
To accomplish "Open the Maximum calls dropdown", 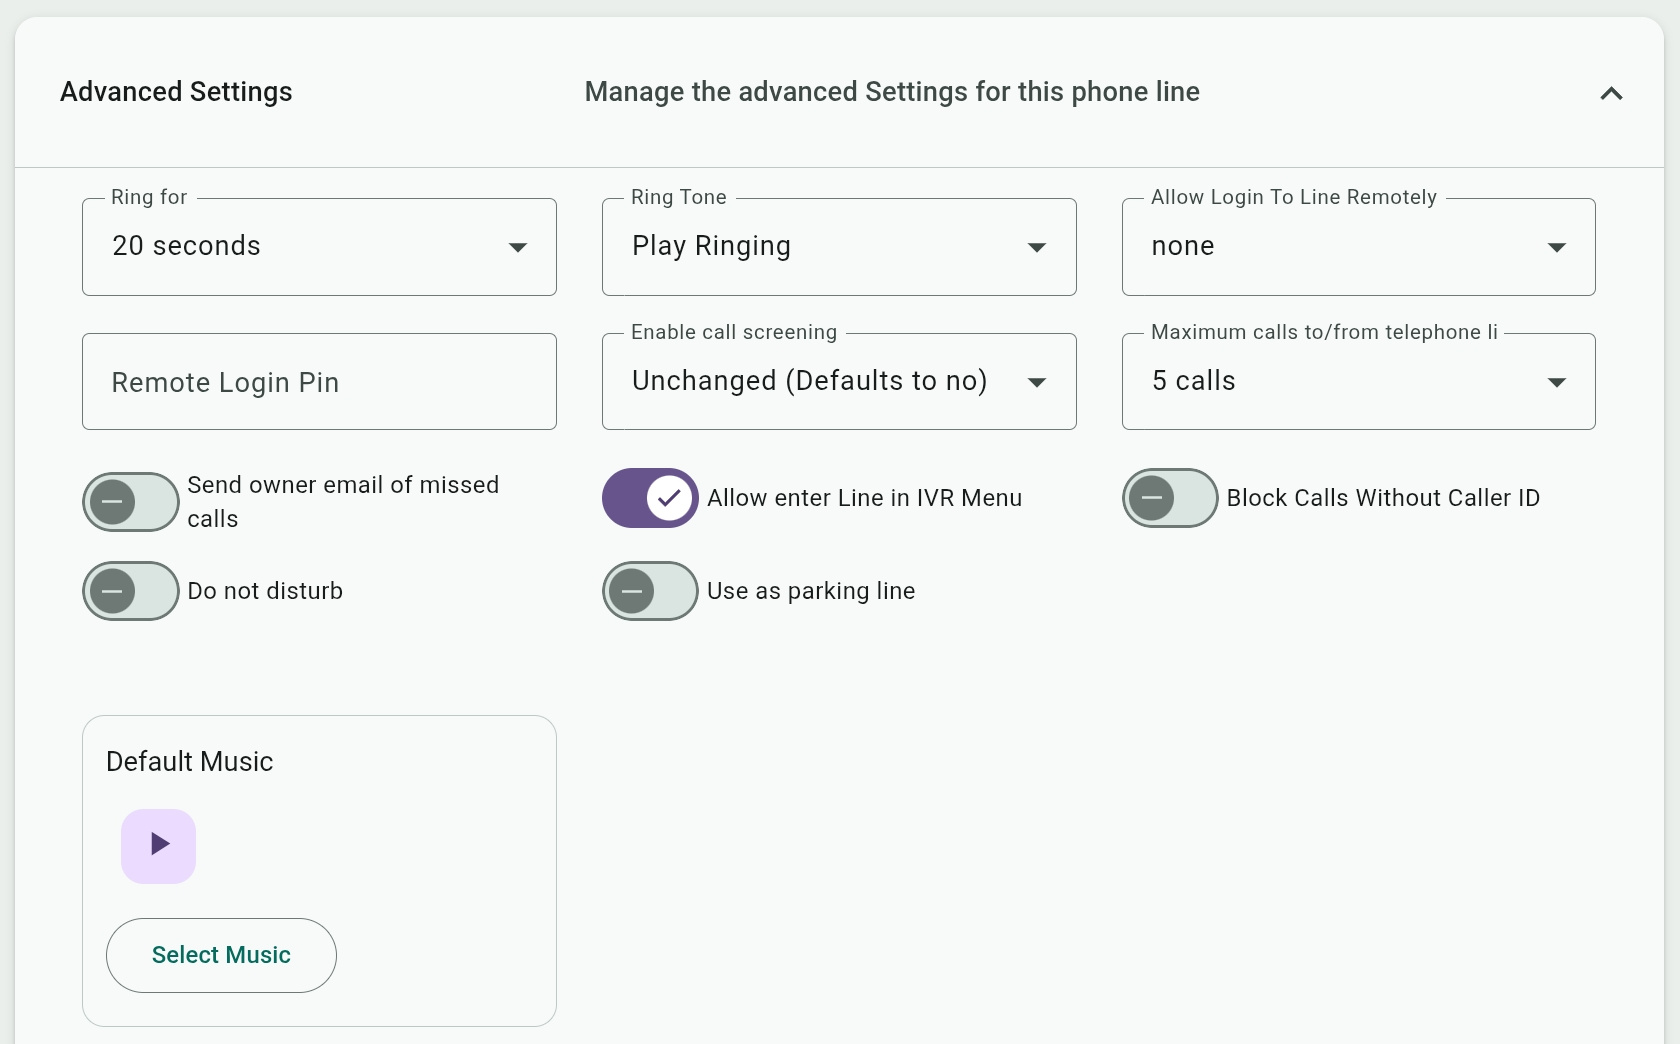I will [x=1359, y=382].
